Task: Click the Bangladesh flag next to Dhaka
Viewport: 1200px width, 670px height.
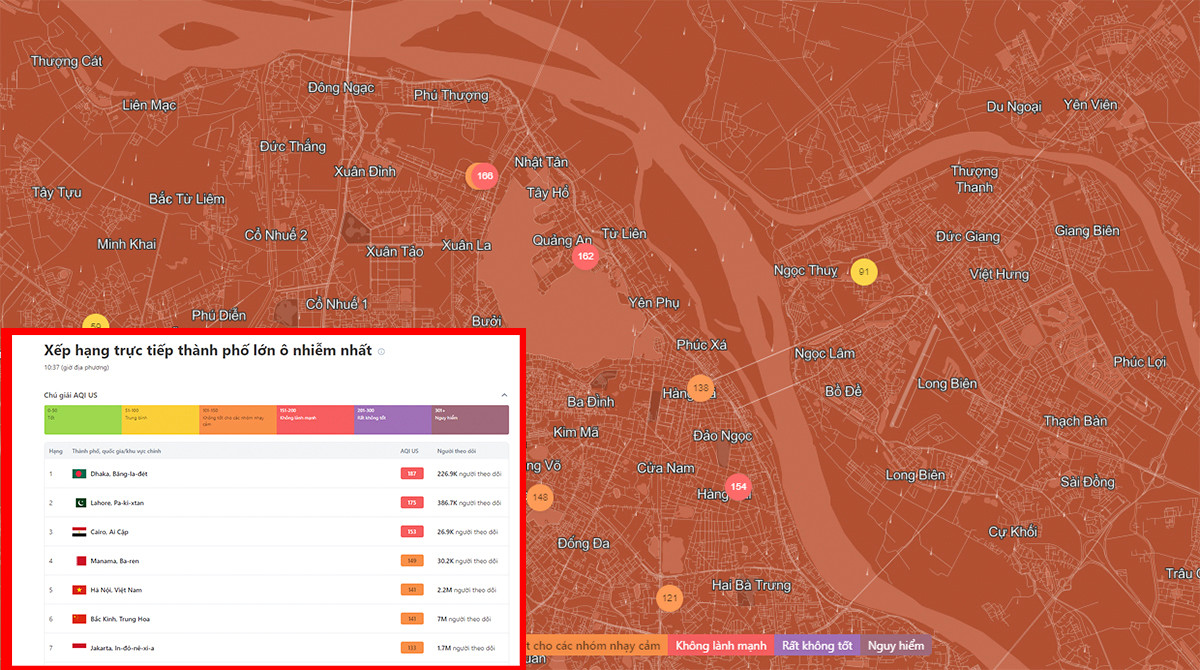Action: [79, 474]
